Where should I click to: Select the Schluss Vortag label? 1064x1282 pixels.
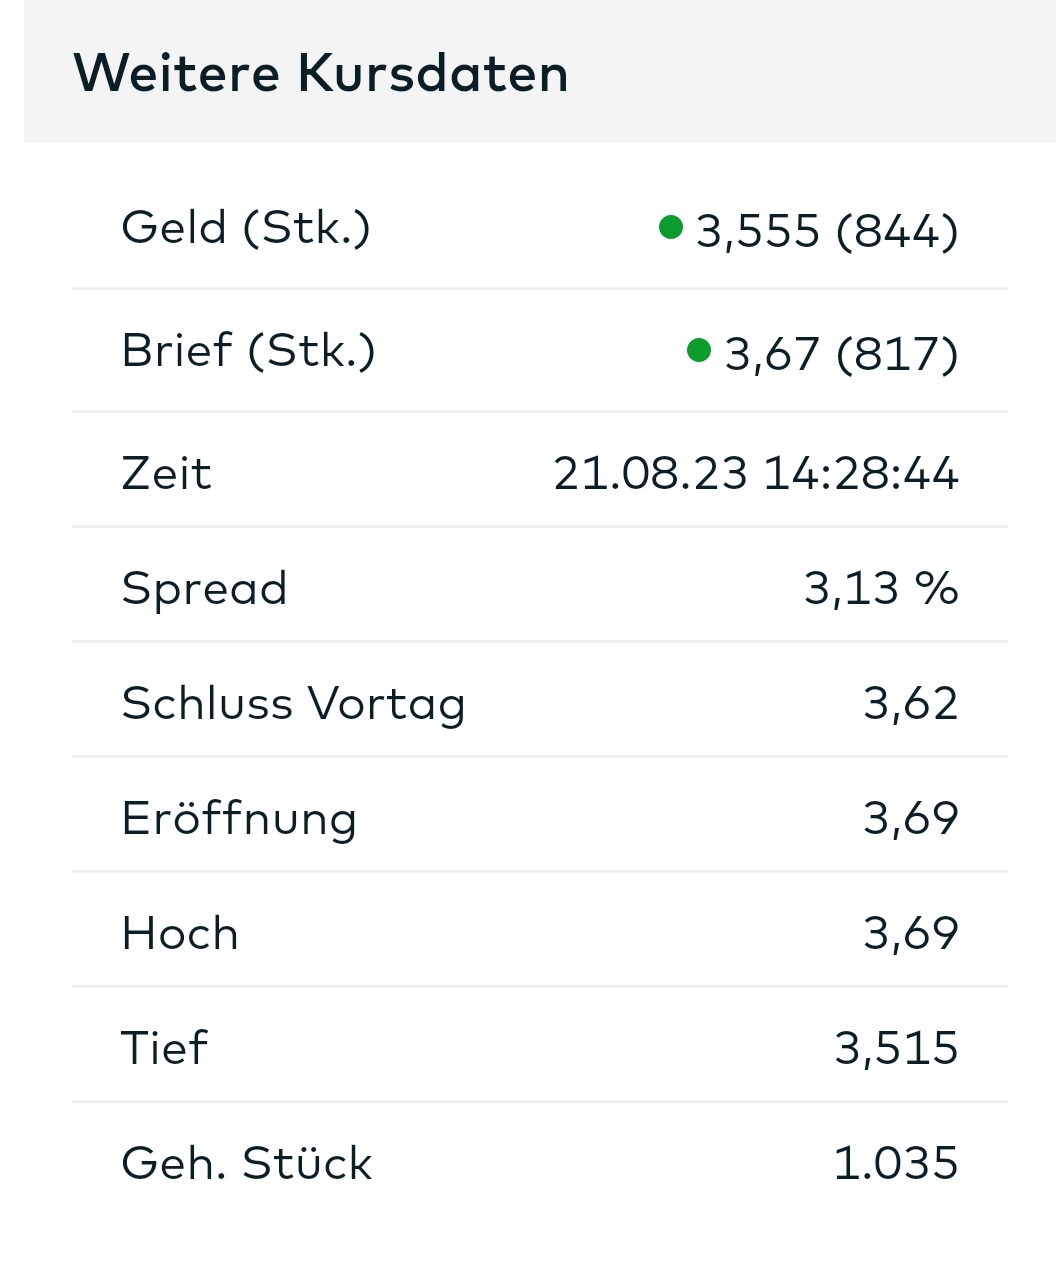293,703
